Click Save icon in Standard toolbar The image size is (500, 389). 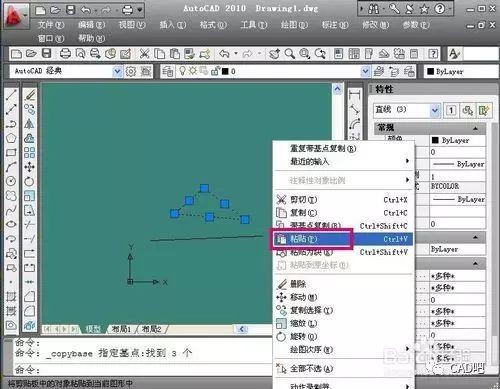46,54
